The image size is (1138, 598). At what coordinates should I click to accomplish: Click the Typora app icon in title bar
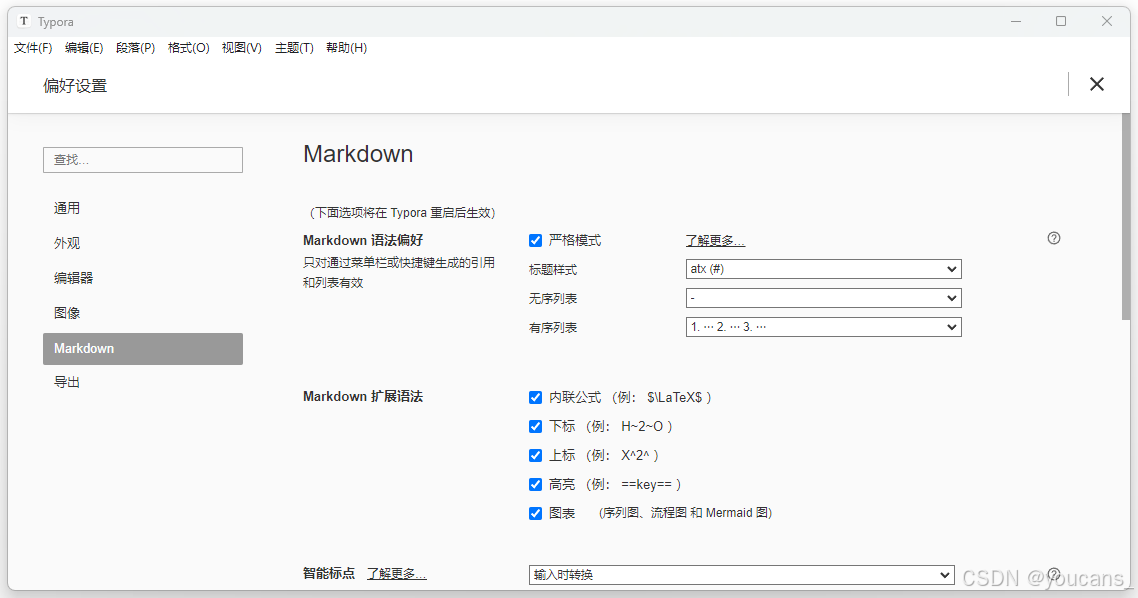[x=24, y=21]
